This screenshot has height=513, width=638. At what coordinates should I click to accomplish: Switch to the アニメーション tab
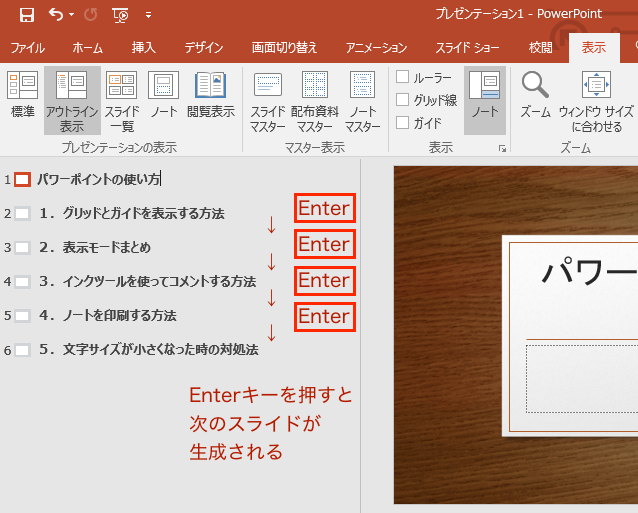pyautogui.click(x=376, y=48)
